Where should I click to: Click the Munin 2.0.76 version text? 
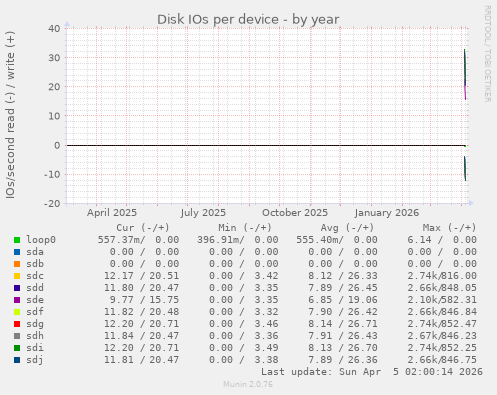[x=248, y=384]
